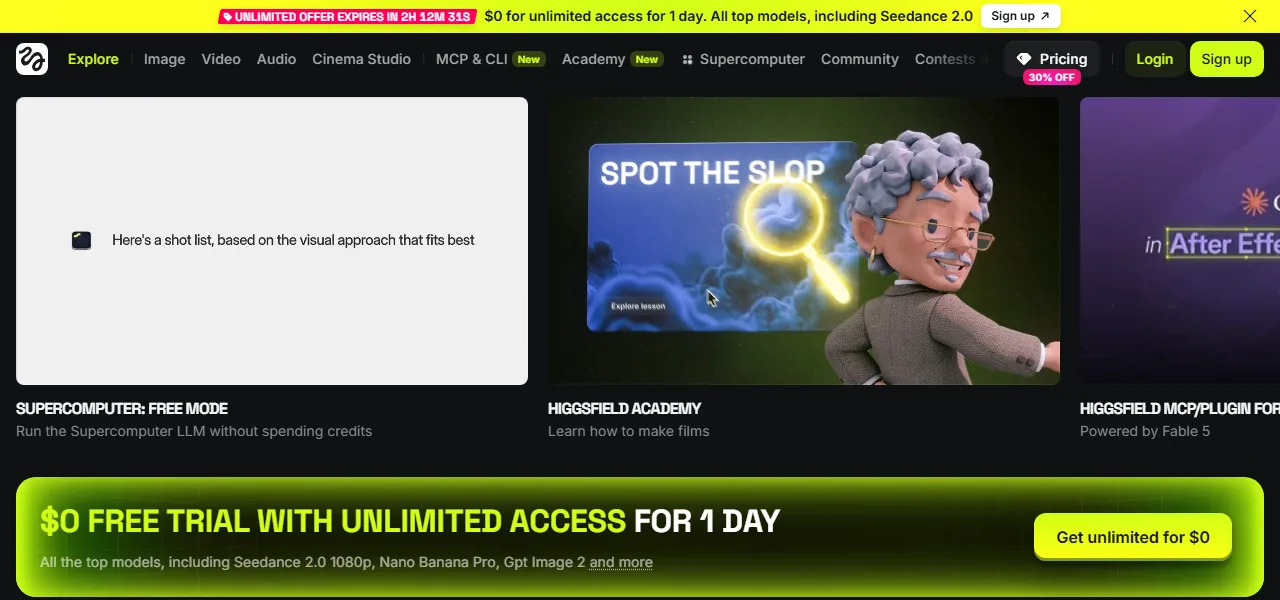Click the Sign up arrow banner button
The width and height of the screenshot is (1280, 600).
tap(1020, 16)
